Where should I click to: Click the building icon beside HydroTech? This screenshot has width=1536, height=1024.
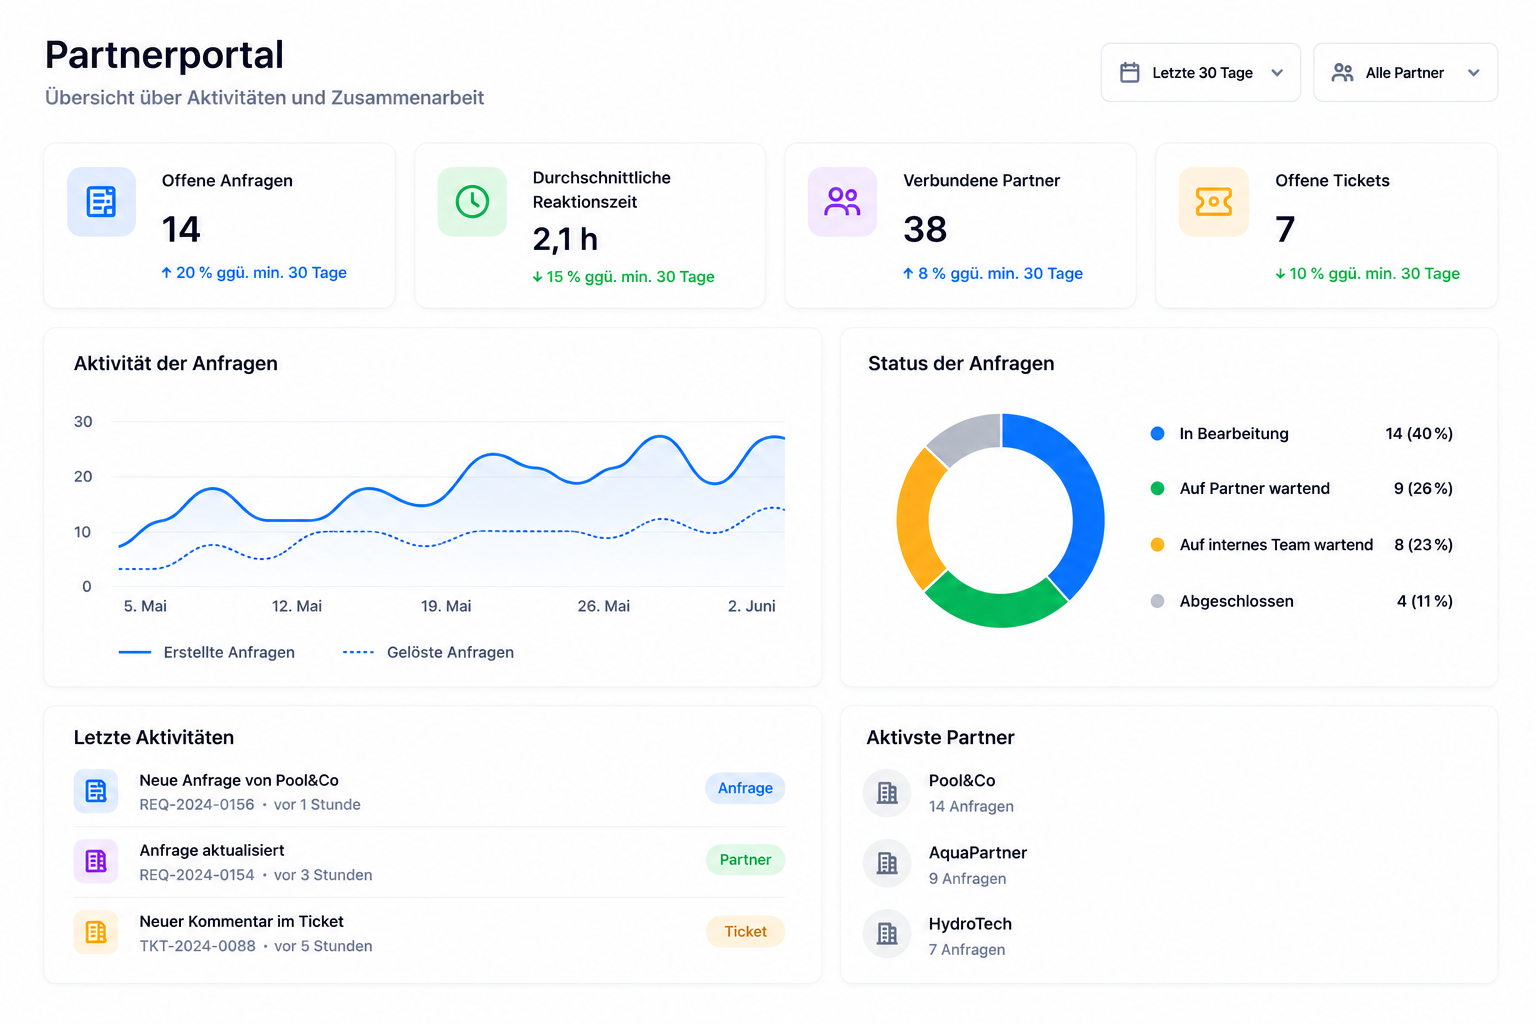pyautogui.click(x=887, y=934)
